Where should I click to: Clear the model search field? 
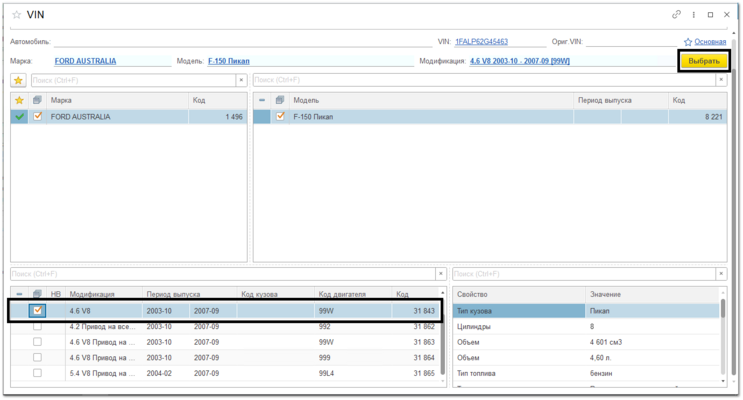(721, 80)
